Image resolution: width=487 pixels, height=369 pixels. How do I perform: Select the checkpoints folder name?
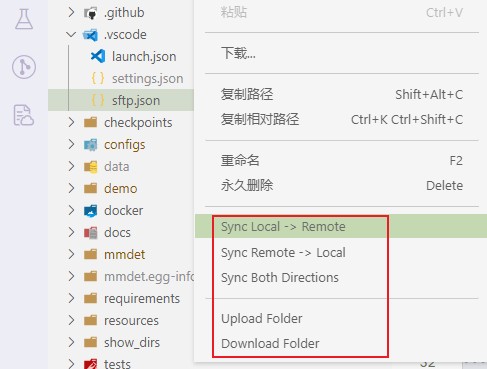click(138, 123)
